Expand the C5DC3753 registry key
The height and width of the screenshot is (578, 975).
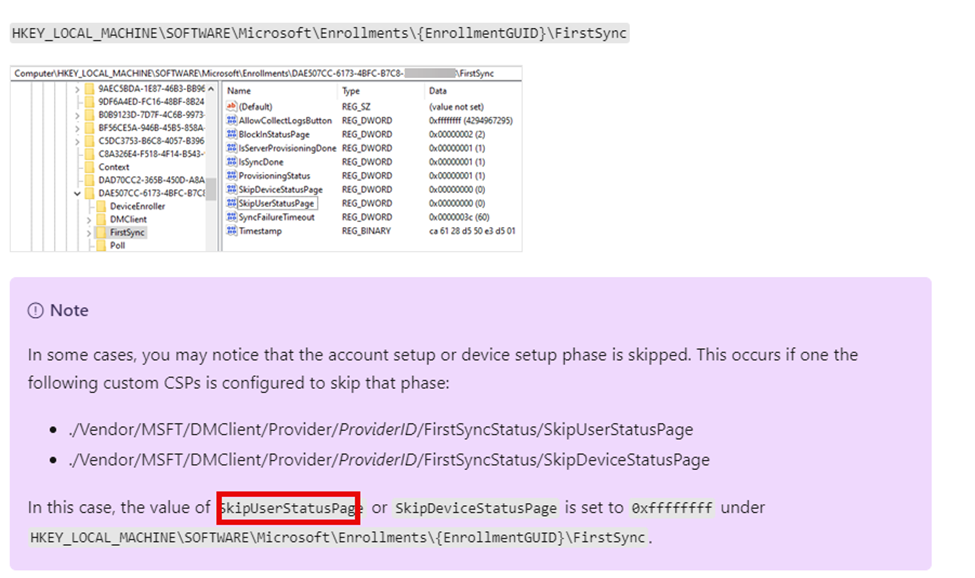point(77,141)
